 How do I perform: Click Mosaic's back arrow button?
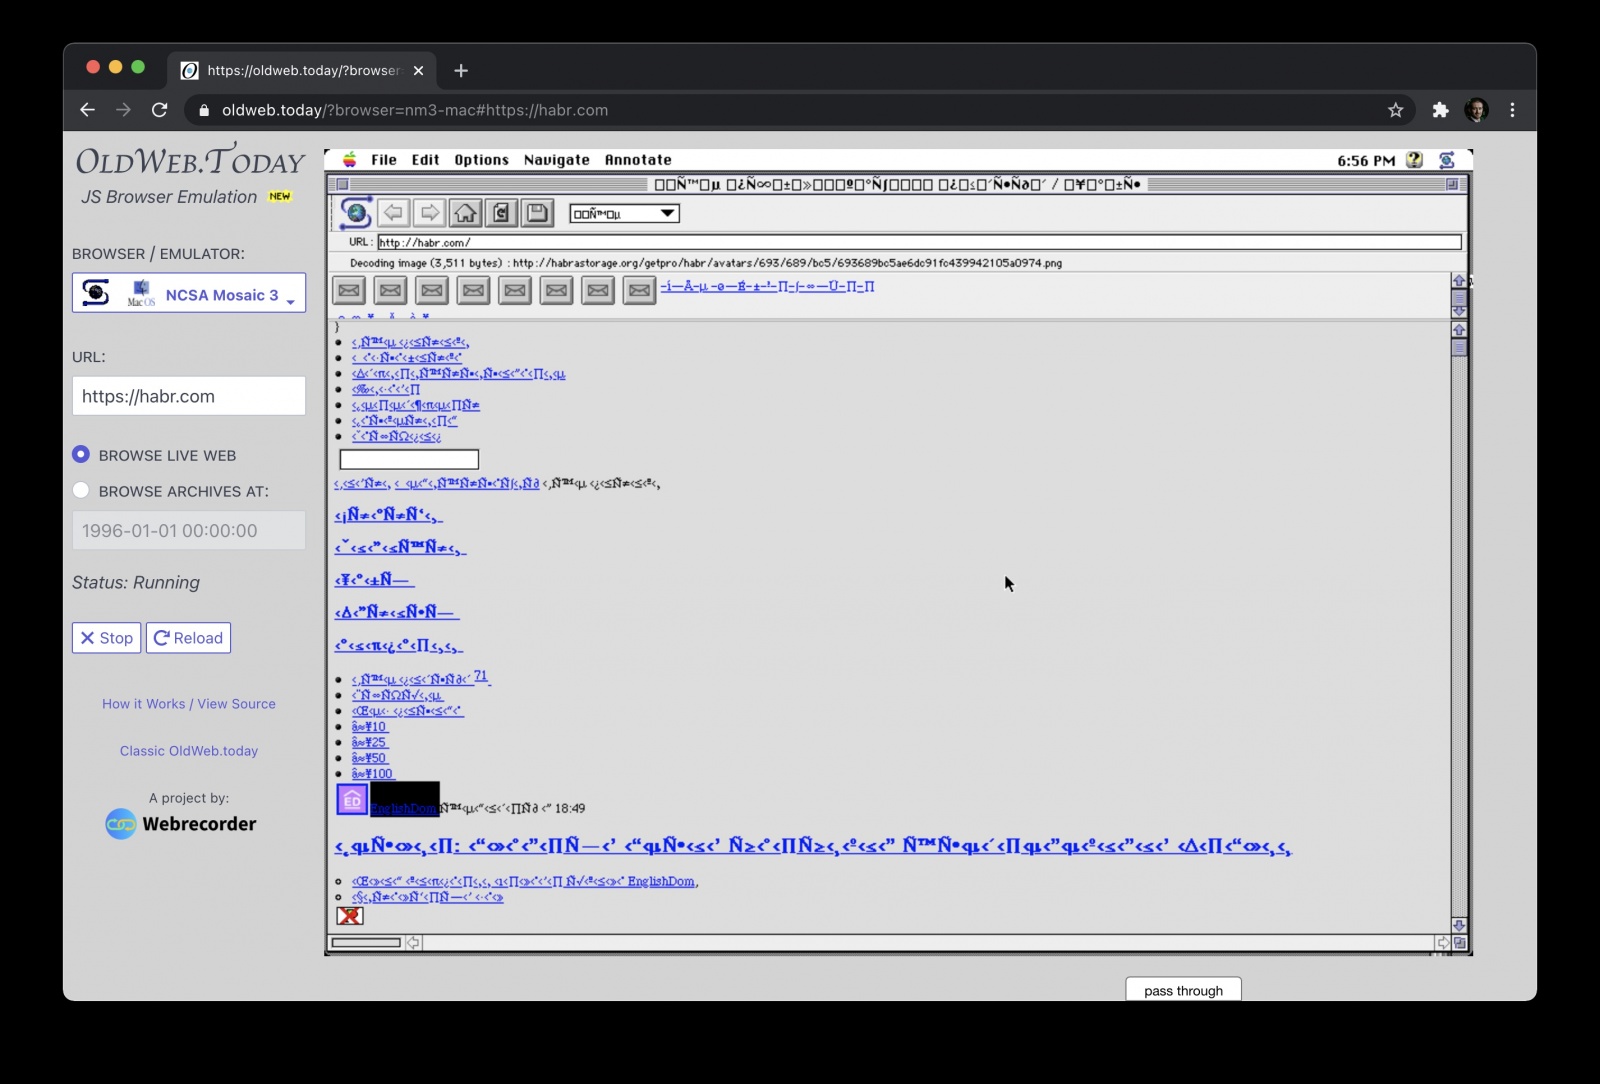(394, 213)
